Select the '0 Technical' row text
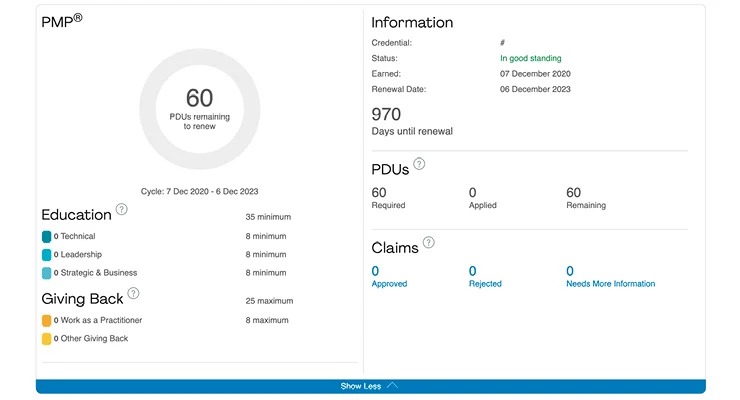The height and width of the screenshot is (400, 740). (74, 236)
